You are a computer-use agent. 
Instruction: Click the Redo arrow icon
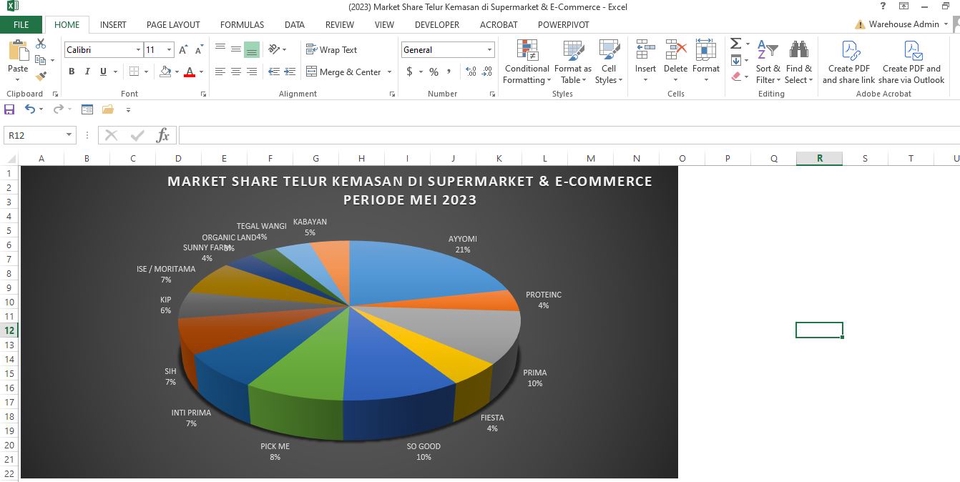pos(58,109)
